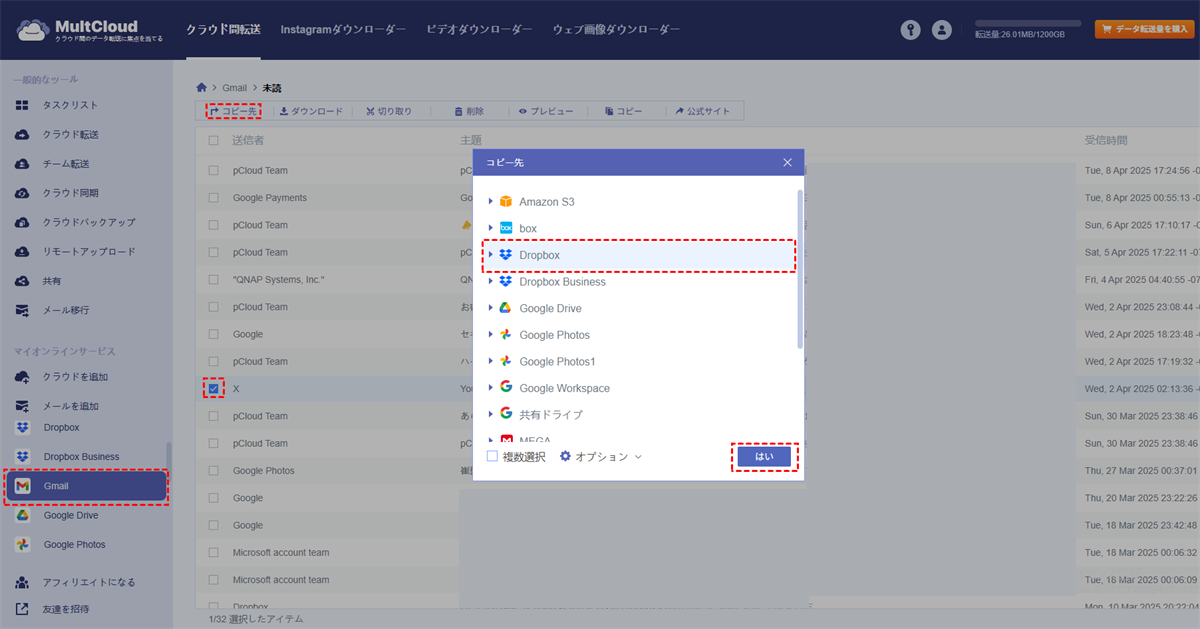Image resolution: width=1200 pixels, height=629 pixels.
Task: Check the Google Payments email row
Action: coord(213,198)
